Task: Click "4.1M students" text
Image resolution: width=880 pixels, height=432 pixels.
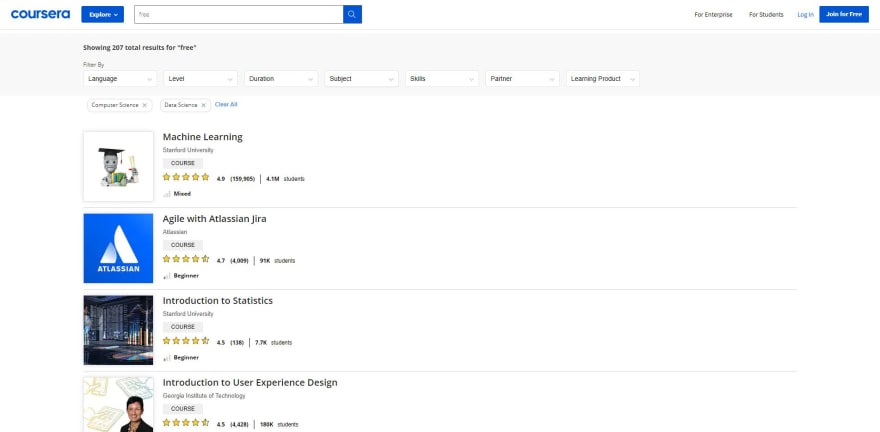Action: [x=286, y=179]
